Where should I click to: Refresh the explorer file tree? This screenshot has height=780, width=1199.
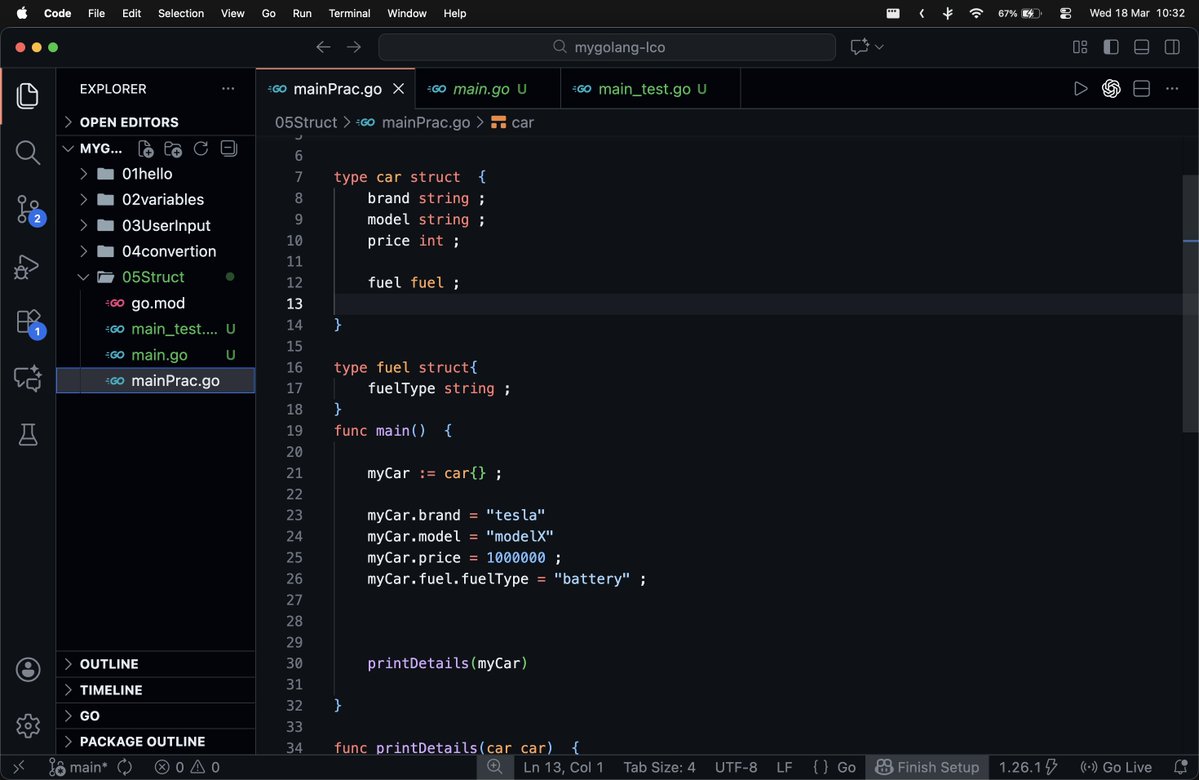coord(201,148)
